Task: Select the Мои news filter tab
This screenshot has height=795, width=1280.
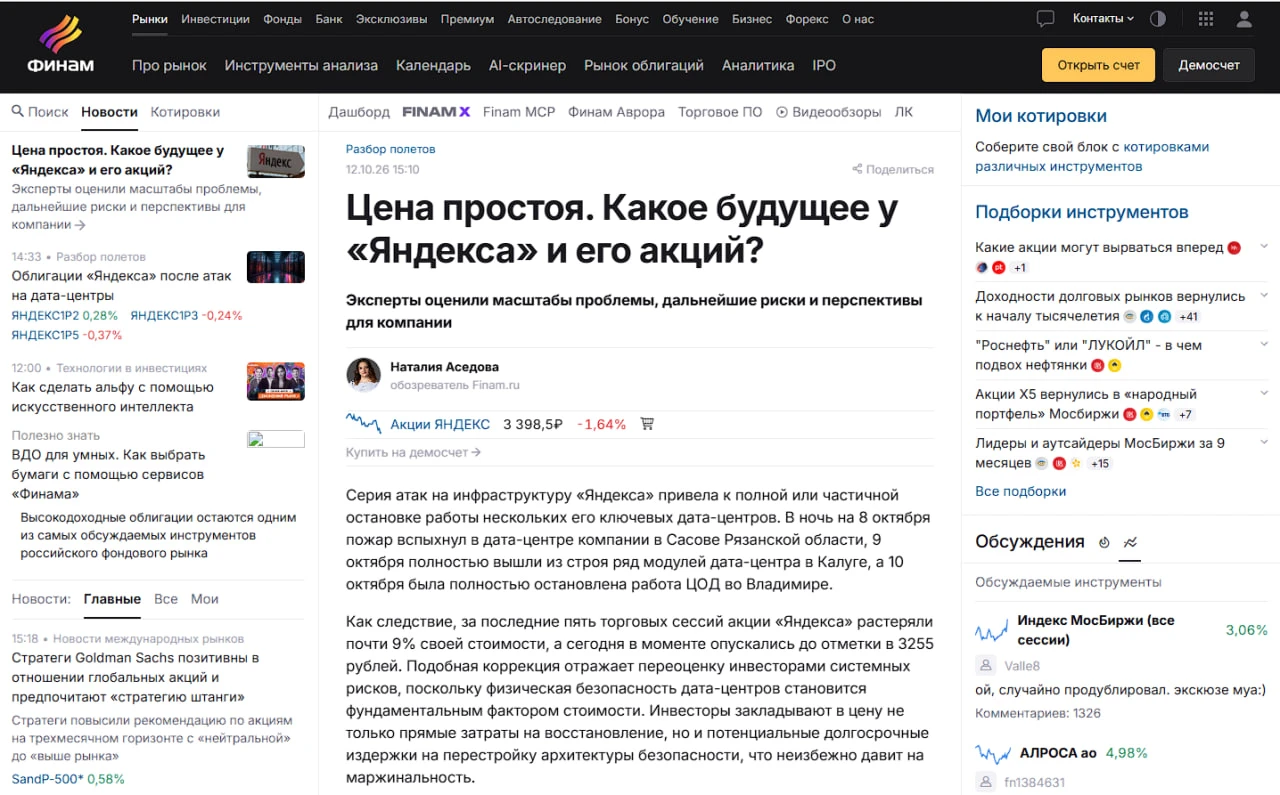Action: pyautogui.click(x=204, y=599)
